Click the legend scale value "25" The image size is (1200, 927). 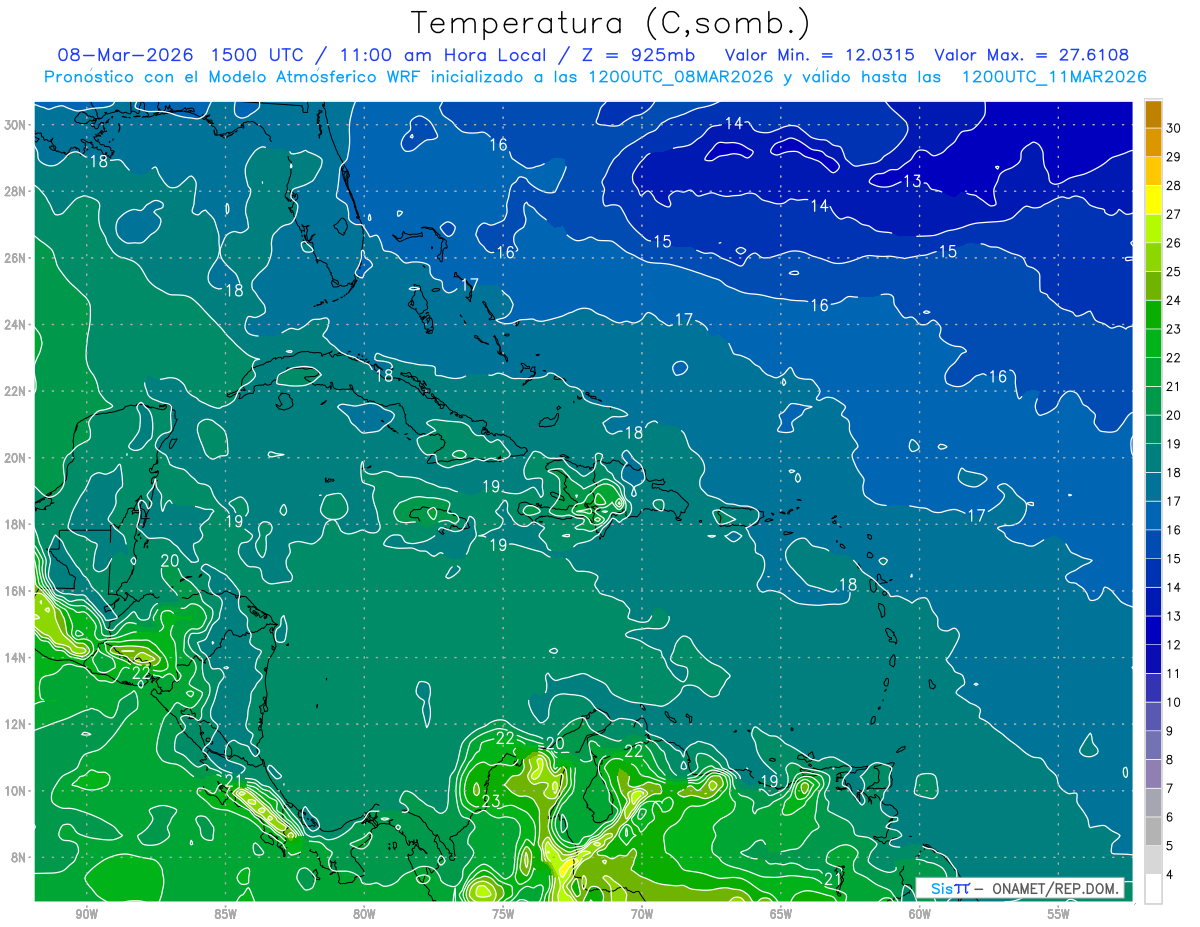(x=1174, y=272)
